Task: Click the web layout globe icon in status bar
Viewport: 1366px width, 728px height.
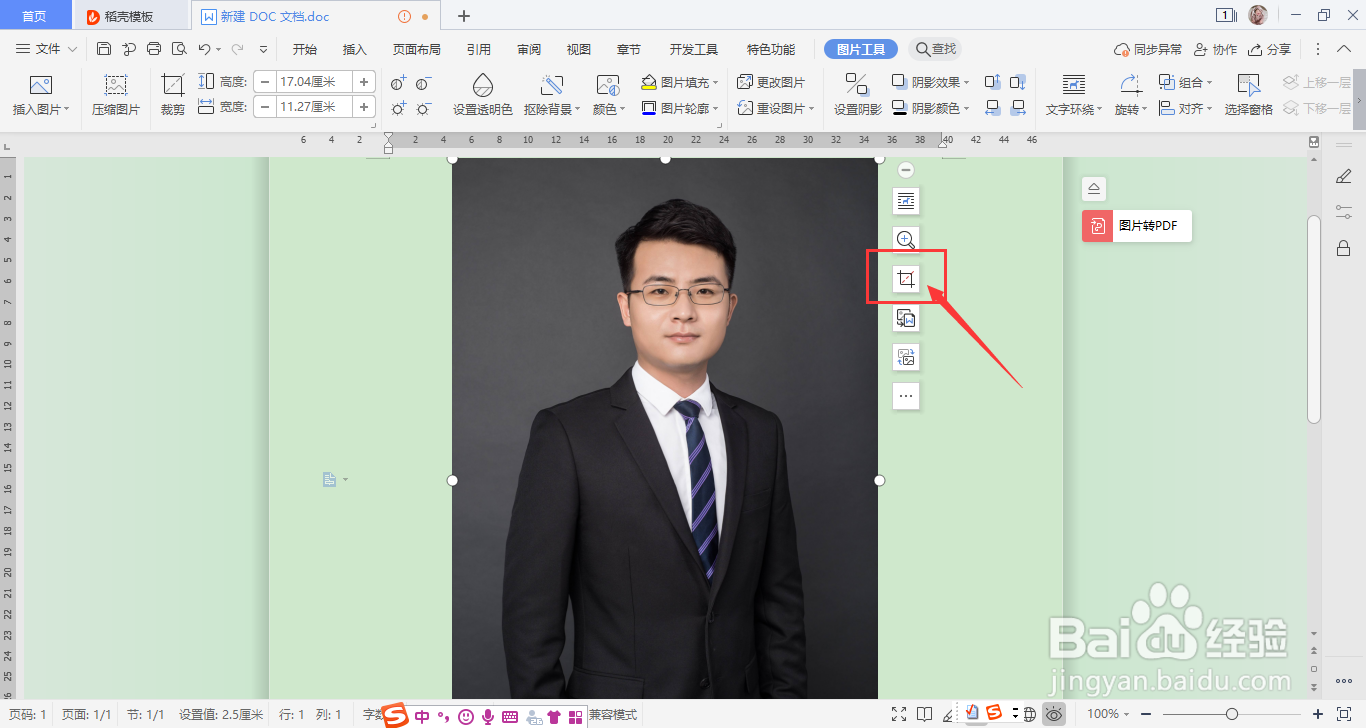Action: click(1029, 714)
